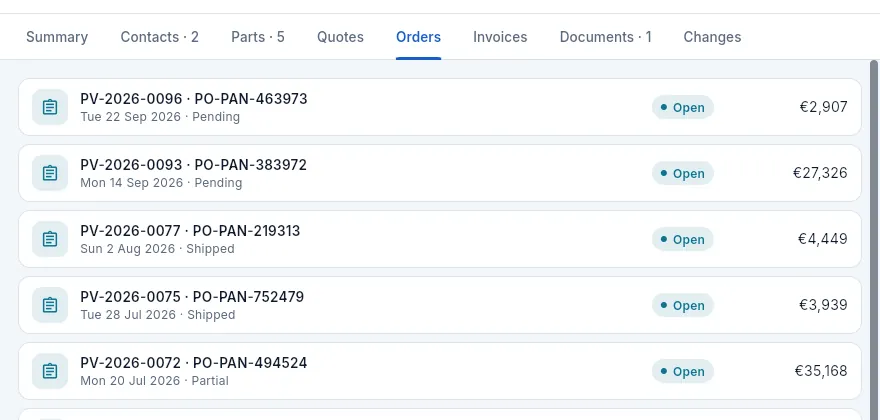
Task: Click the Orders tab
Action: pyautogui.click(x=418, y=37)
